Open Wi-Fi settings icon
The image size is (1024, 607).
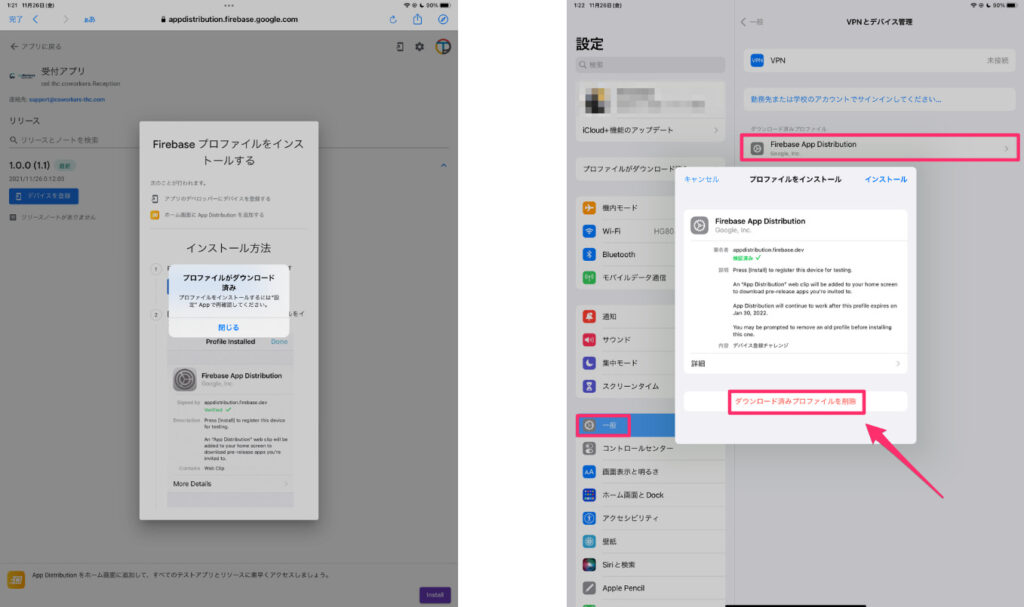pos(589,231)
